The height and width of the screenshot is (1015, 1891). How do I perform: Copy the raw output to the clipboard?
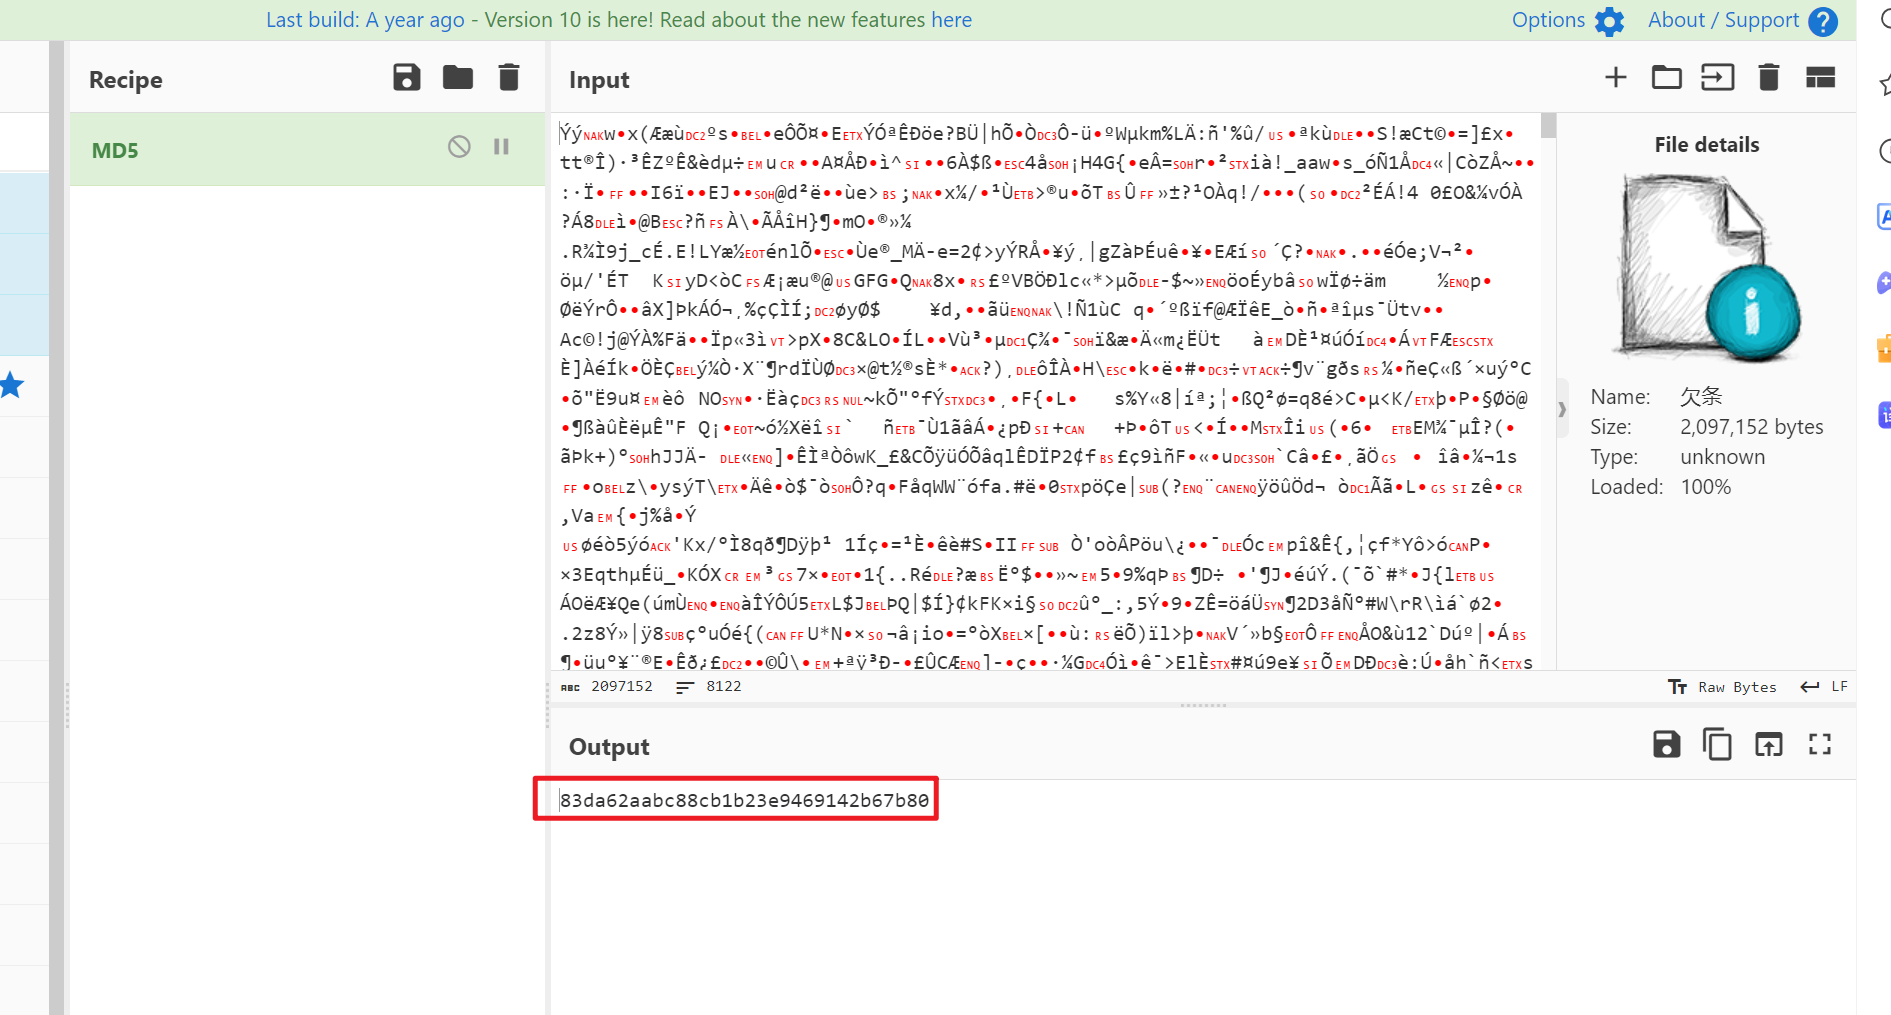click(1718, 745)
